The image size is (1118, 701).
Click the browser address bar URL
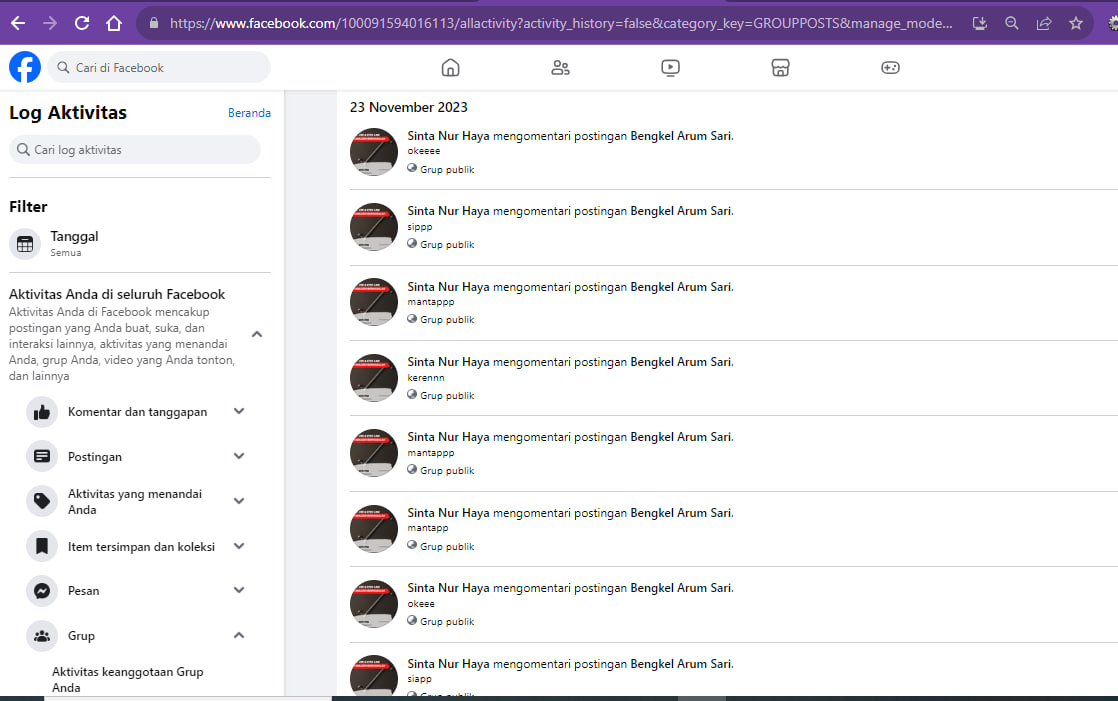point(560,24)
